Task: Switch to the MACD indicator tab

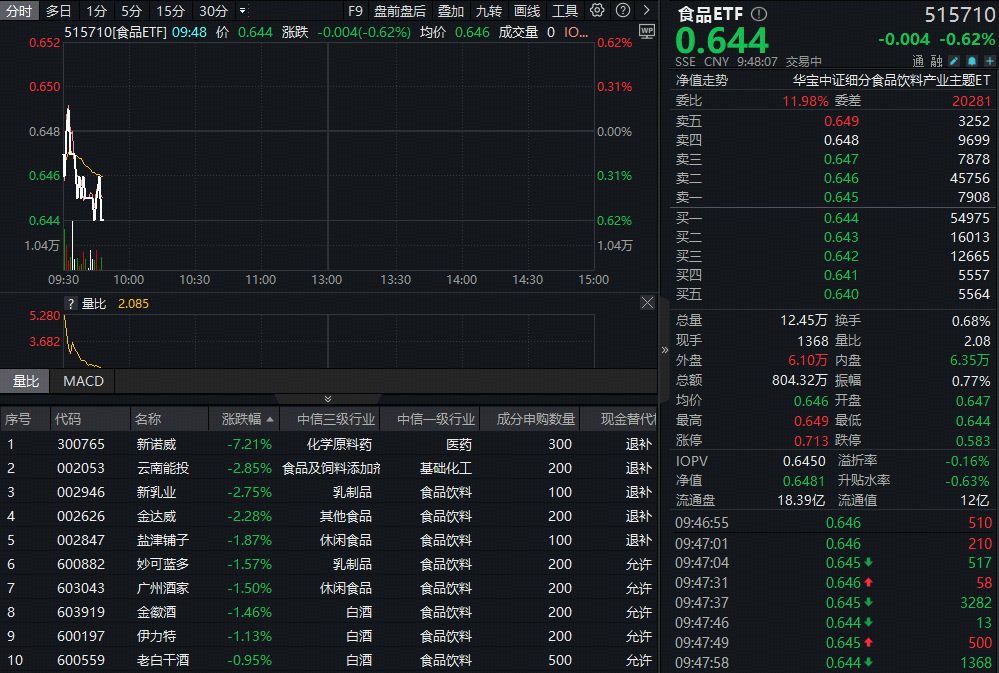Action: 83,381
